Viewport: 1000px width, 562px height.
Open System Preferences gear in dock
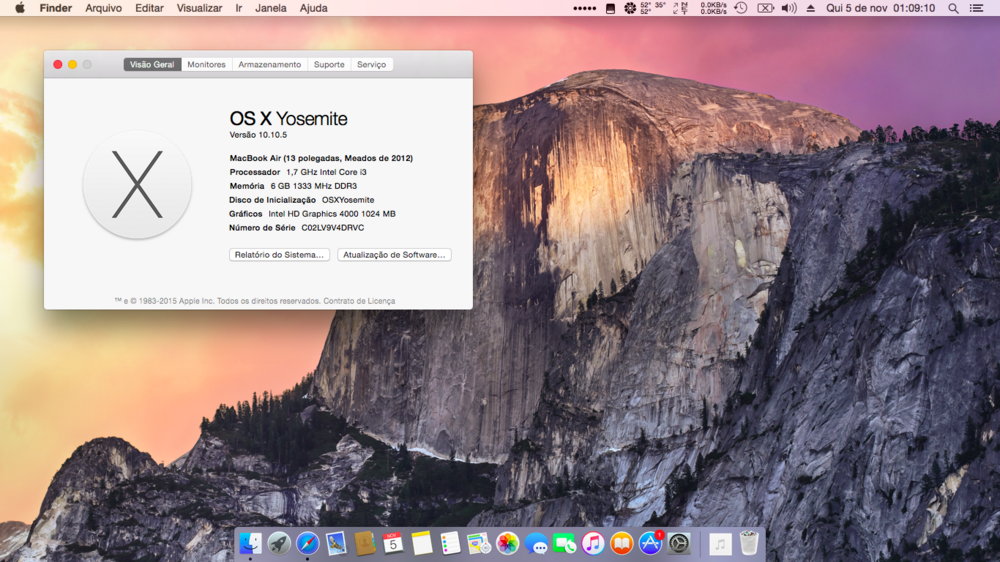[680, 543]
